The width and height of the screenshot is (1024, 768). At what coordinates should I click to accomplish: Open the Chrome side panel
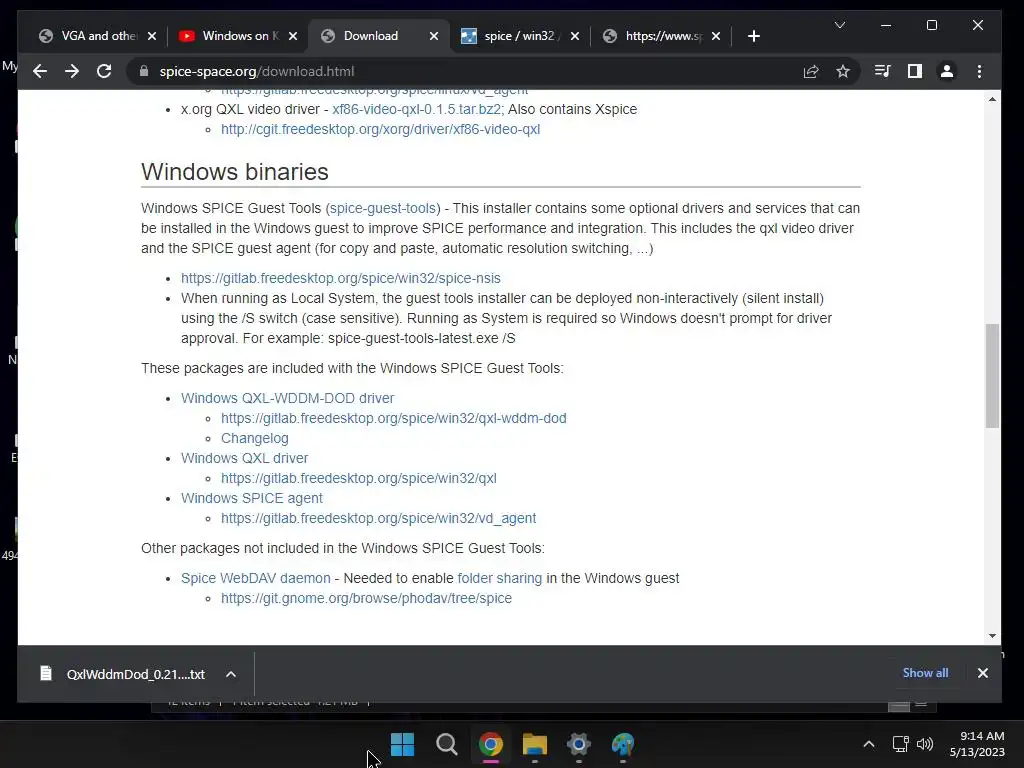[915, 71]
